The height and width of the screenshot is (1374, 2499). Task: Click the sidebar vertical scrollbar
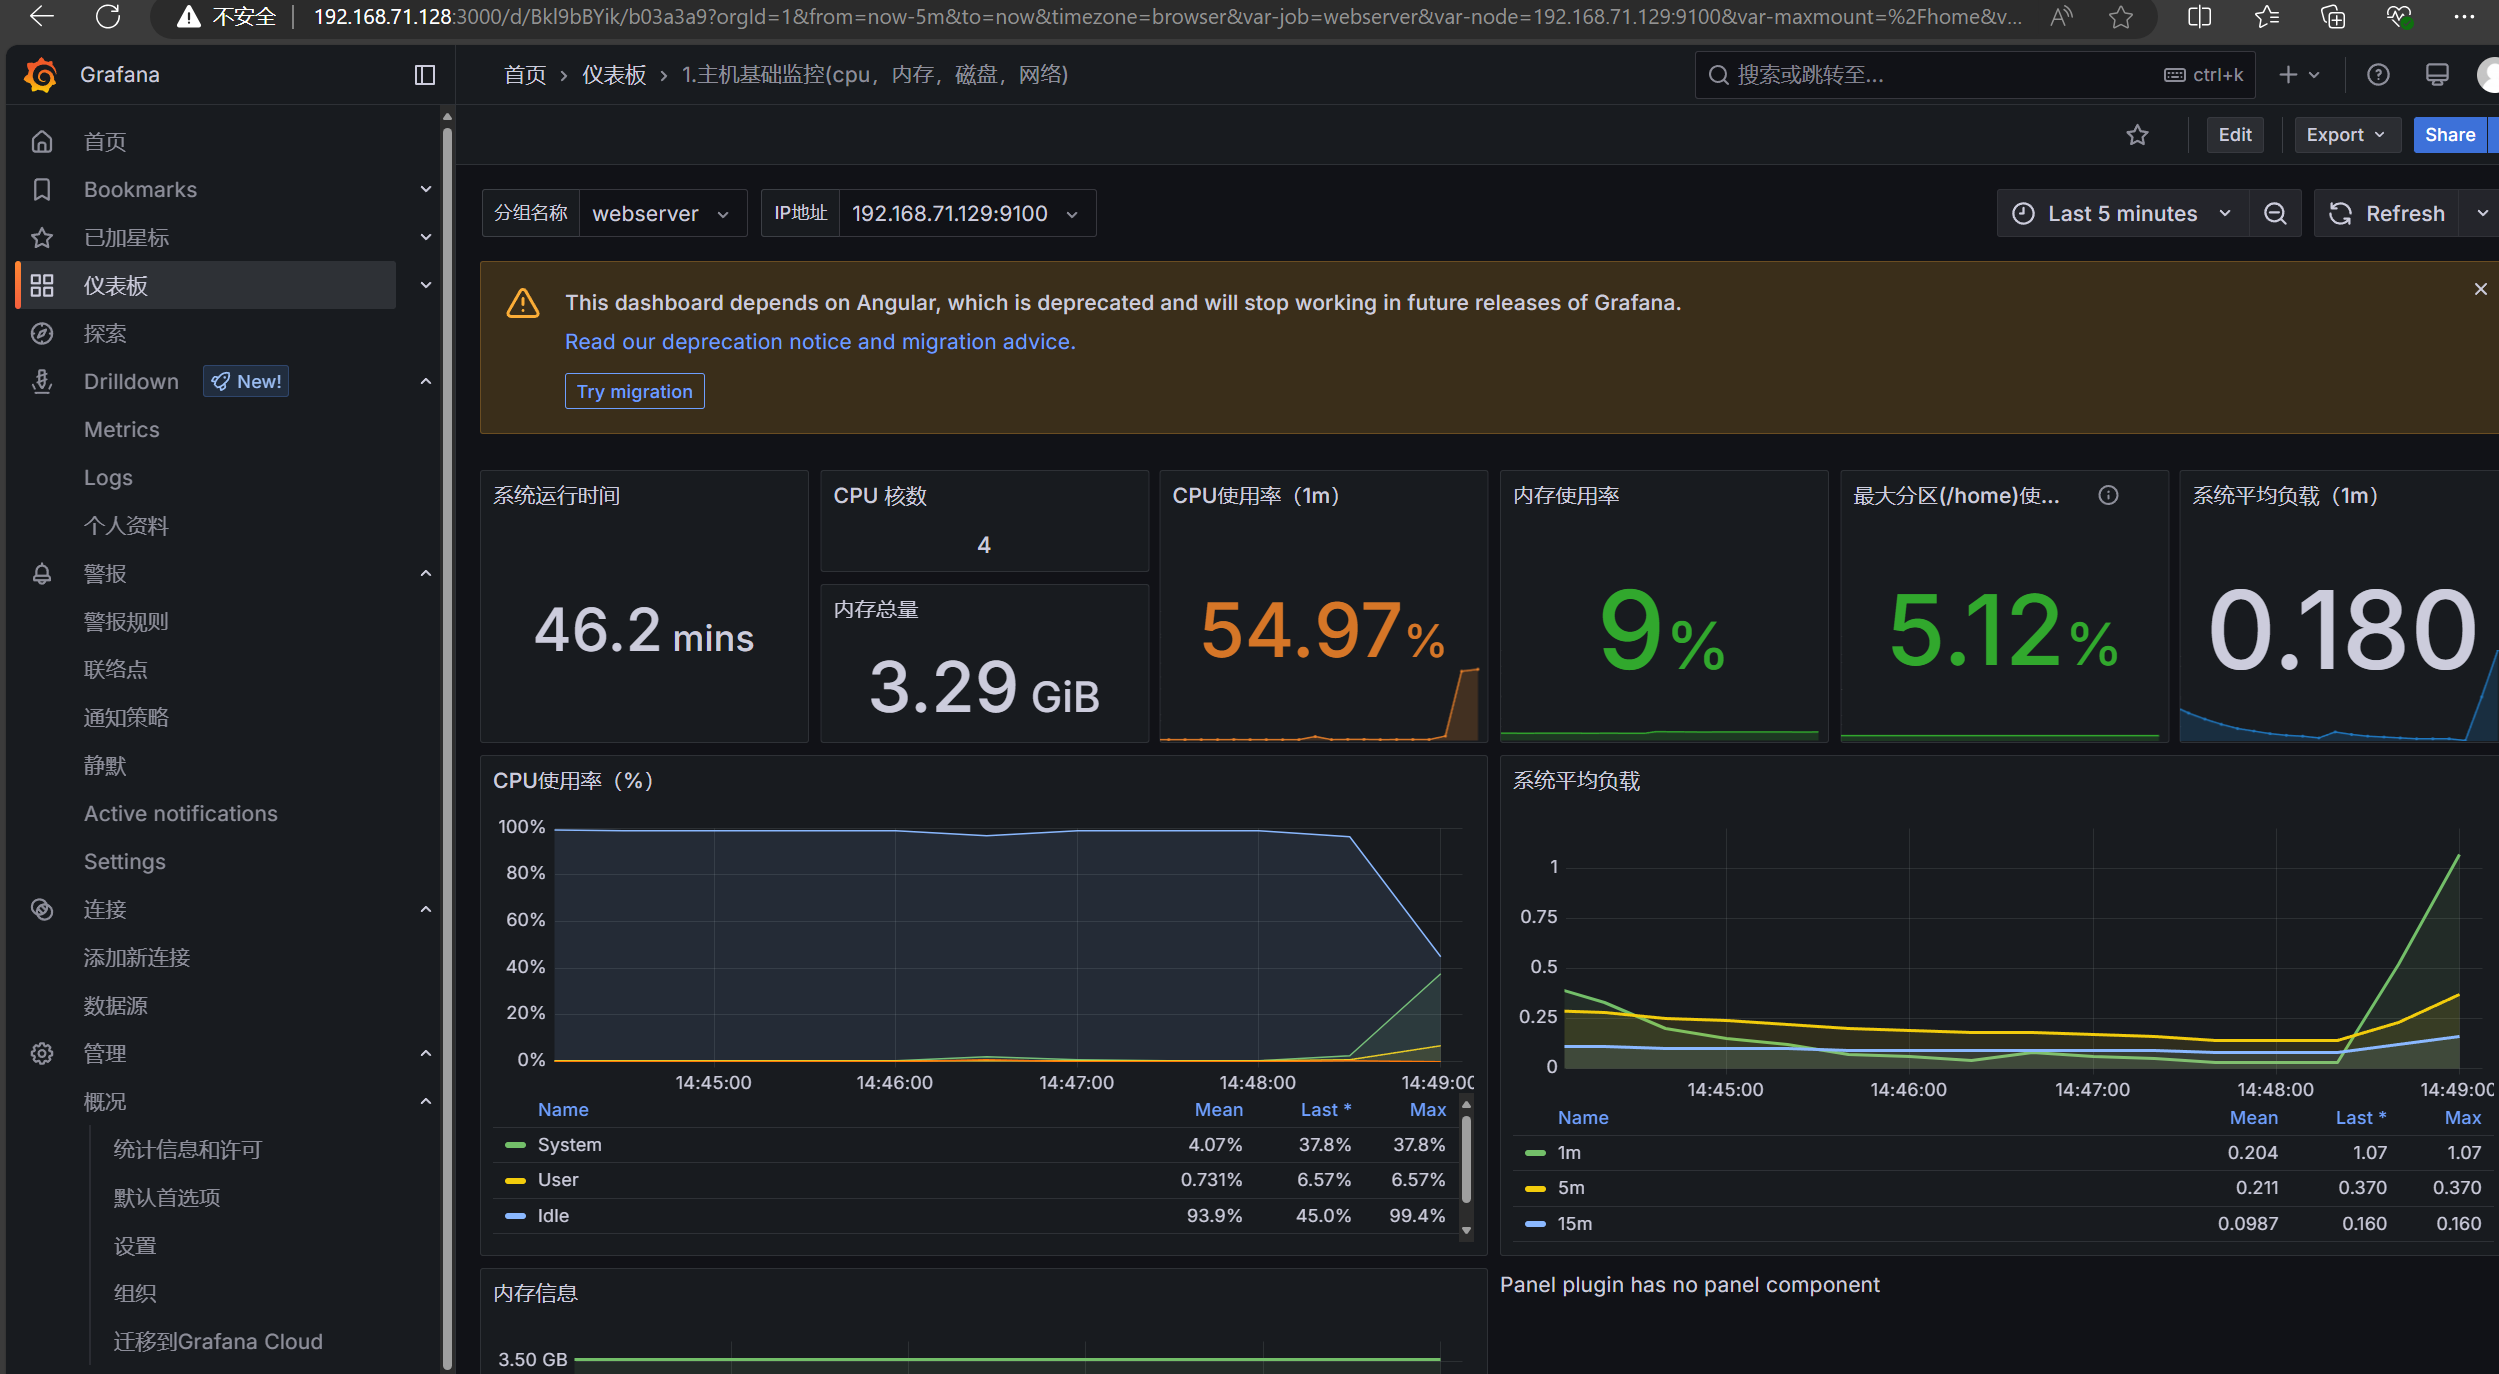[447, 740]
